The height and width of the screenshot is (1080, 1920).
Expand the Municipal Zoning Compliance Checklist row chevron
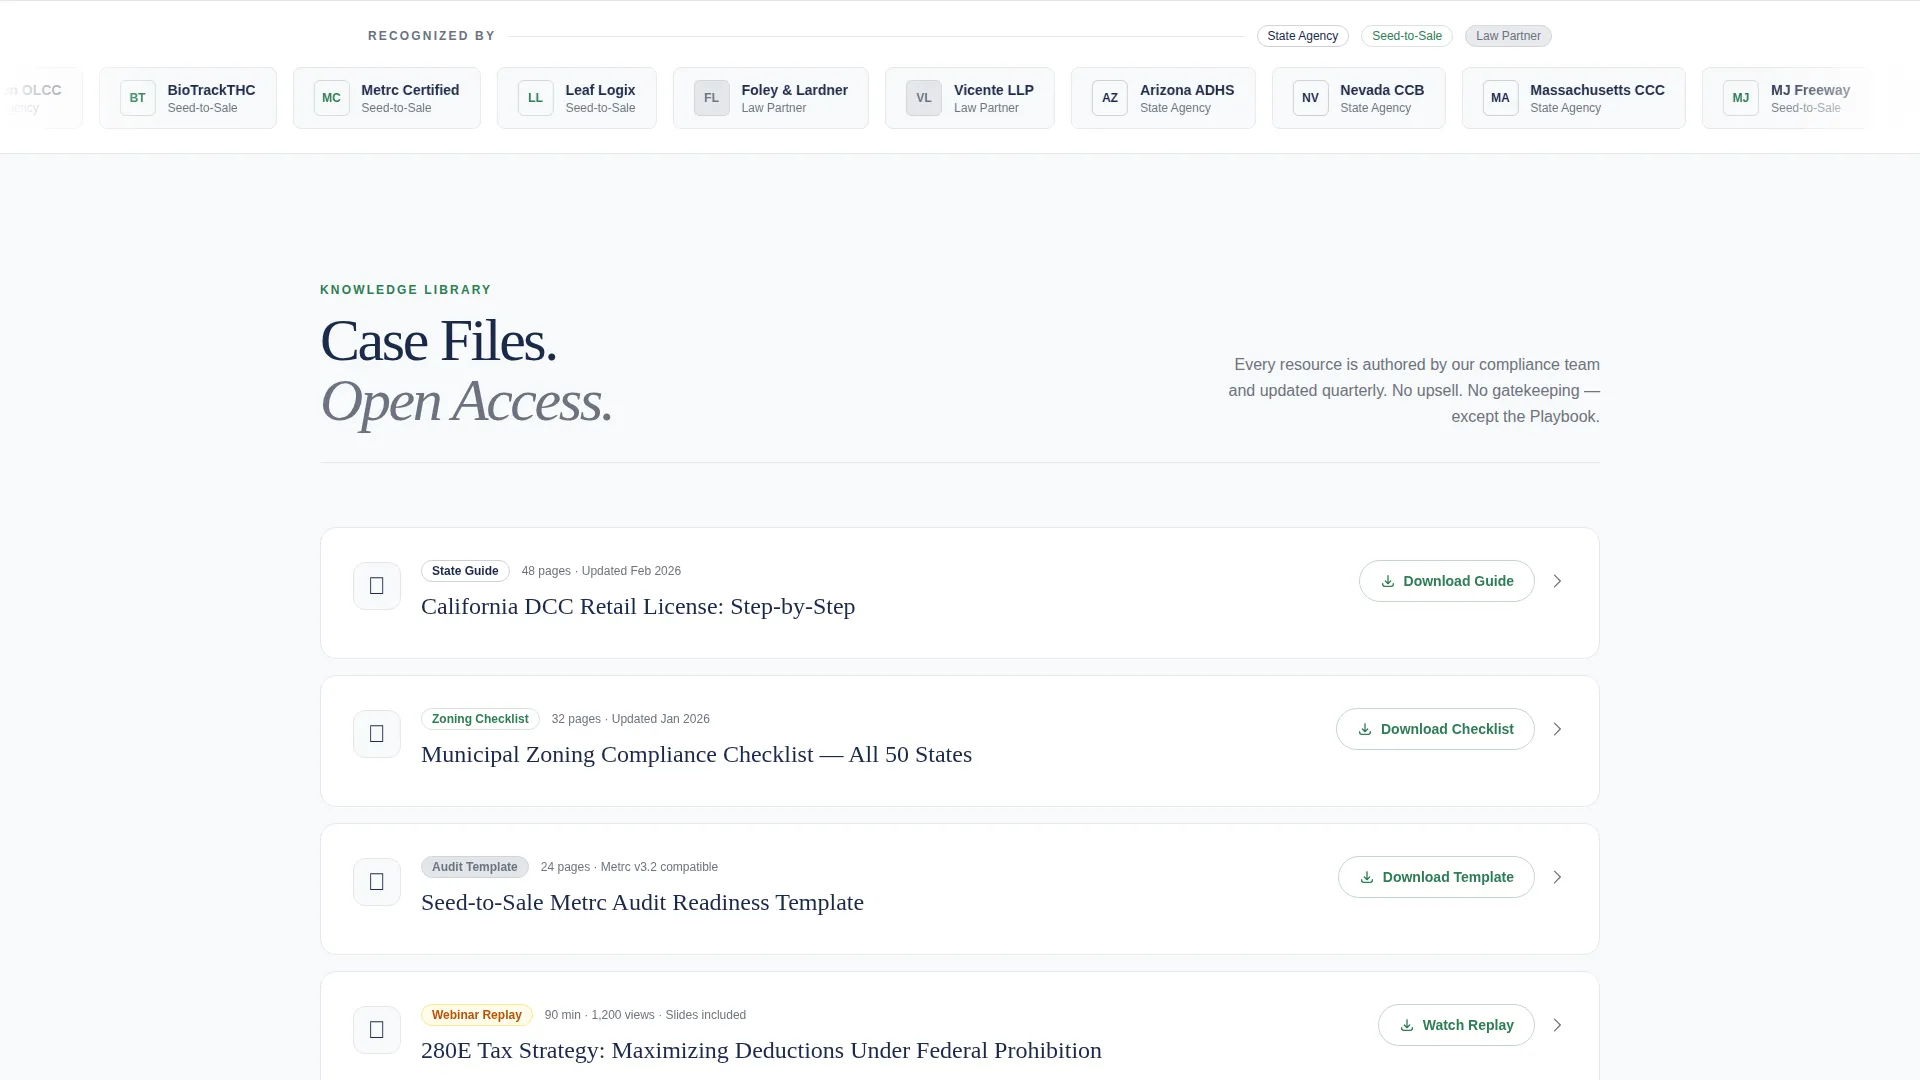pos(1557,729)
